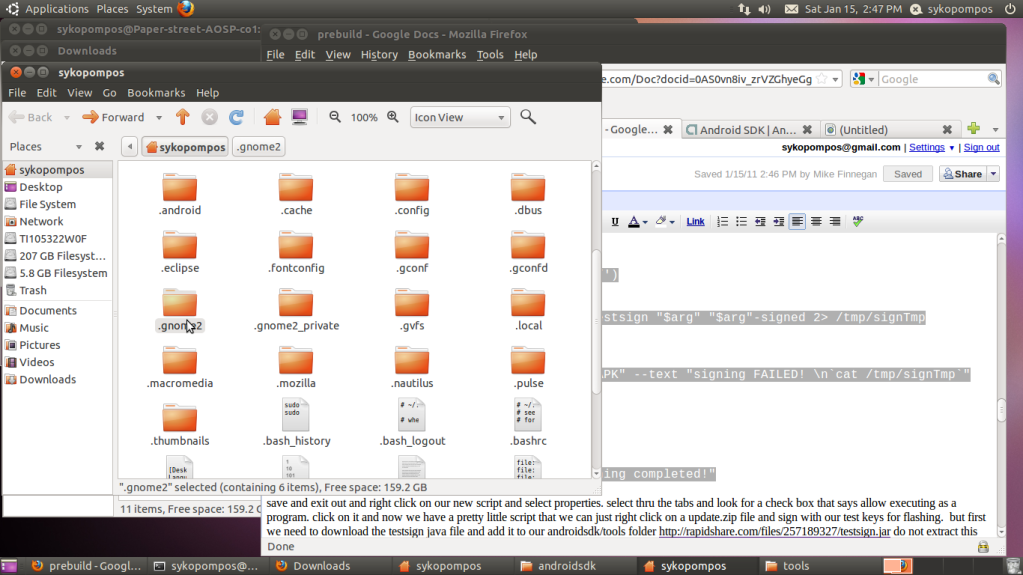
Task: Open Firefox Tools menu
Action: (x=490, y=55)
